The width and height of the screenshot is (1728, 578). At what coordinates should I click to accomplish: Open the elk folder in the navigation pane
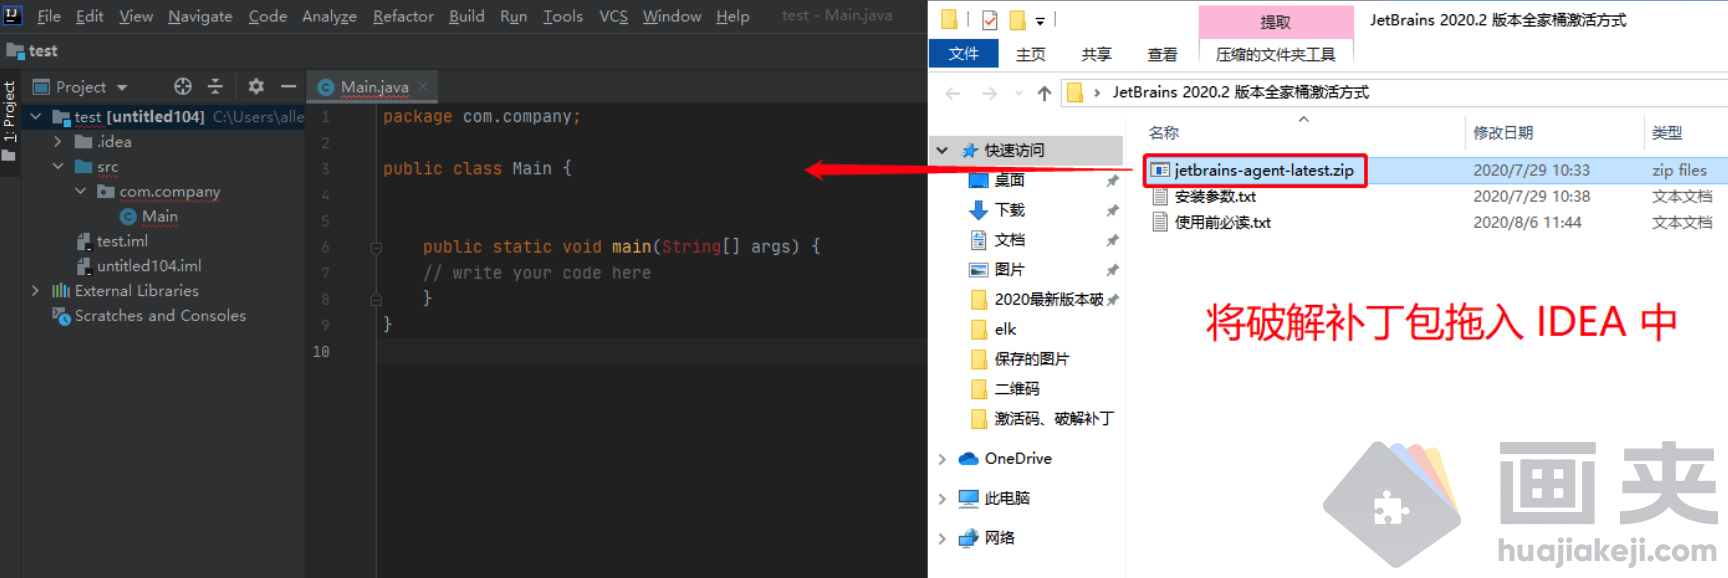point(1005,329)
